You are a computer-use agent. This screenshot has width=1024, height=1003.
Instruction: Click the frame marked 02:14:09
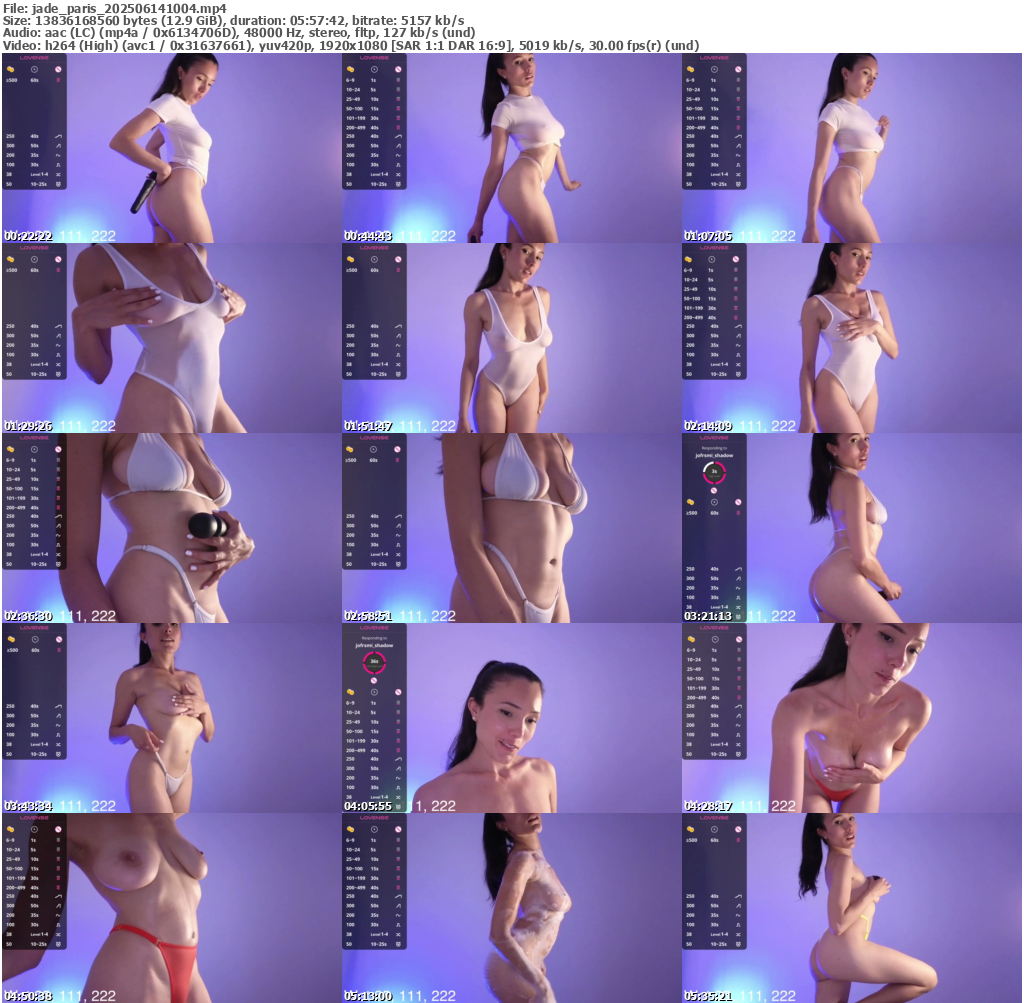pos(851,338)
